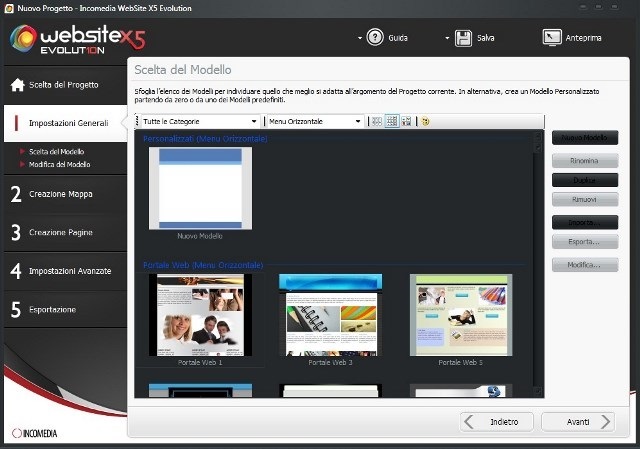Viewport: 640px width, 449px height.
Task: Select the medium thumbnails view icon
Action: pyautogui.click(x=392, y=121)
